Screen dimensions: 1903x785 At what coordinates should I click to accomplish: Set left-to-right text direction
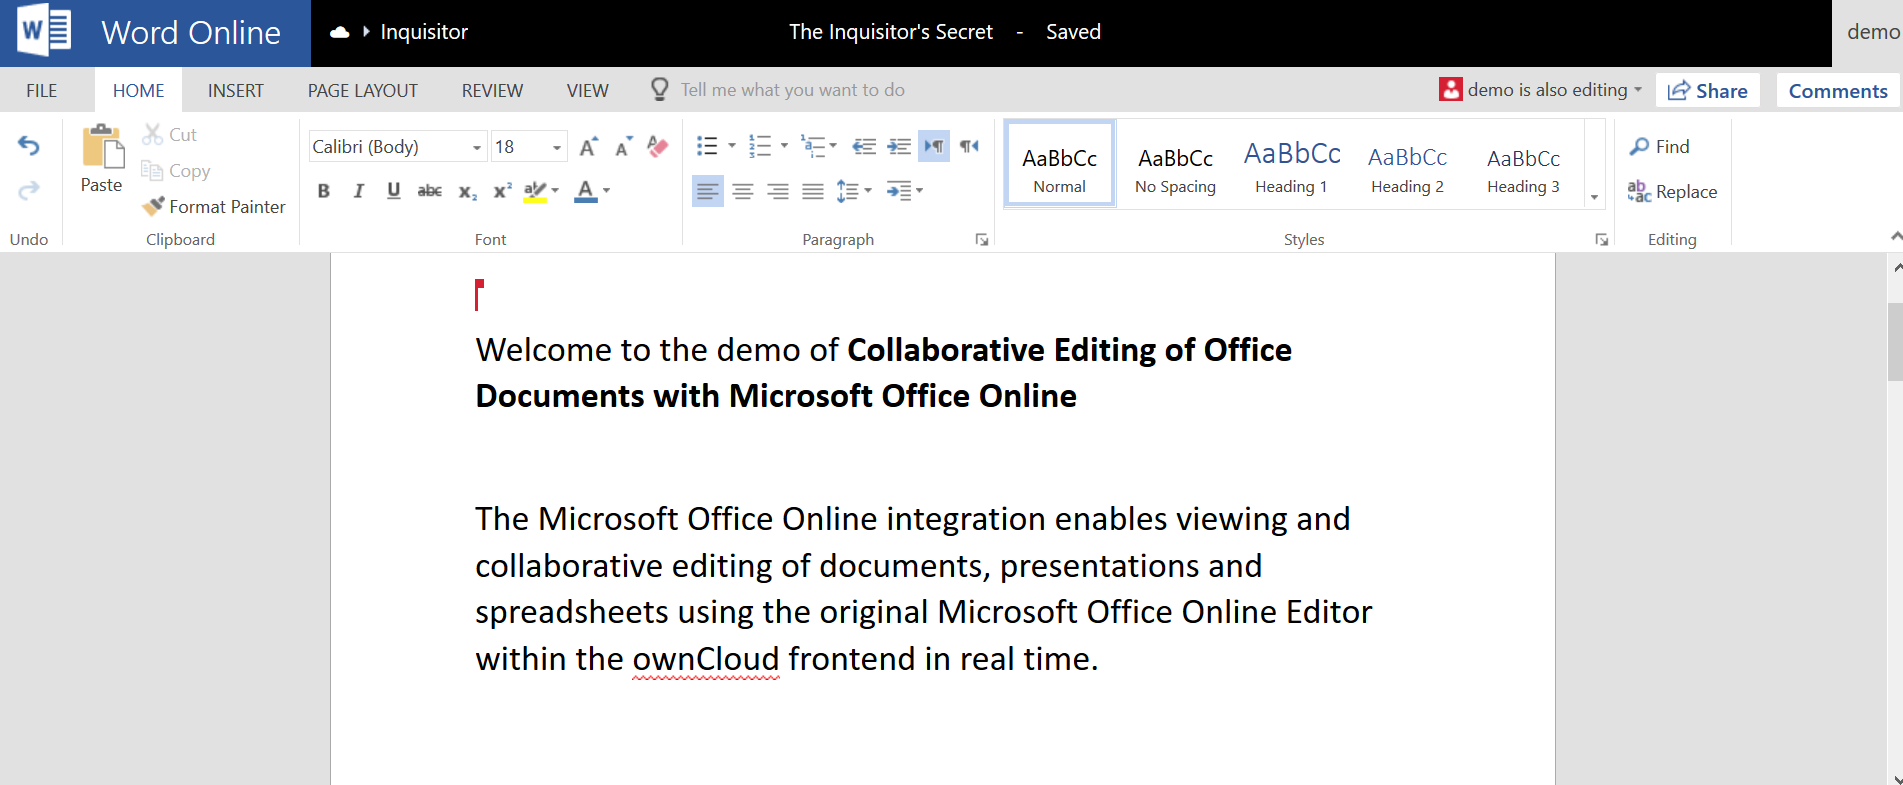pyautogui.click(x=934, y=146)
